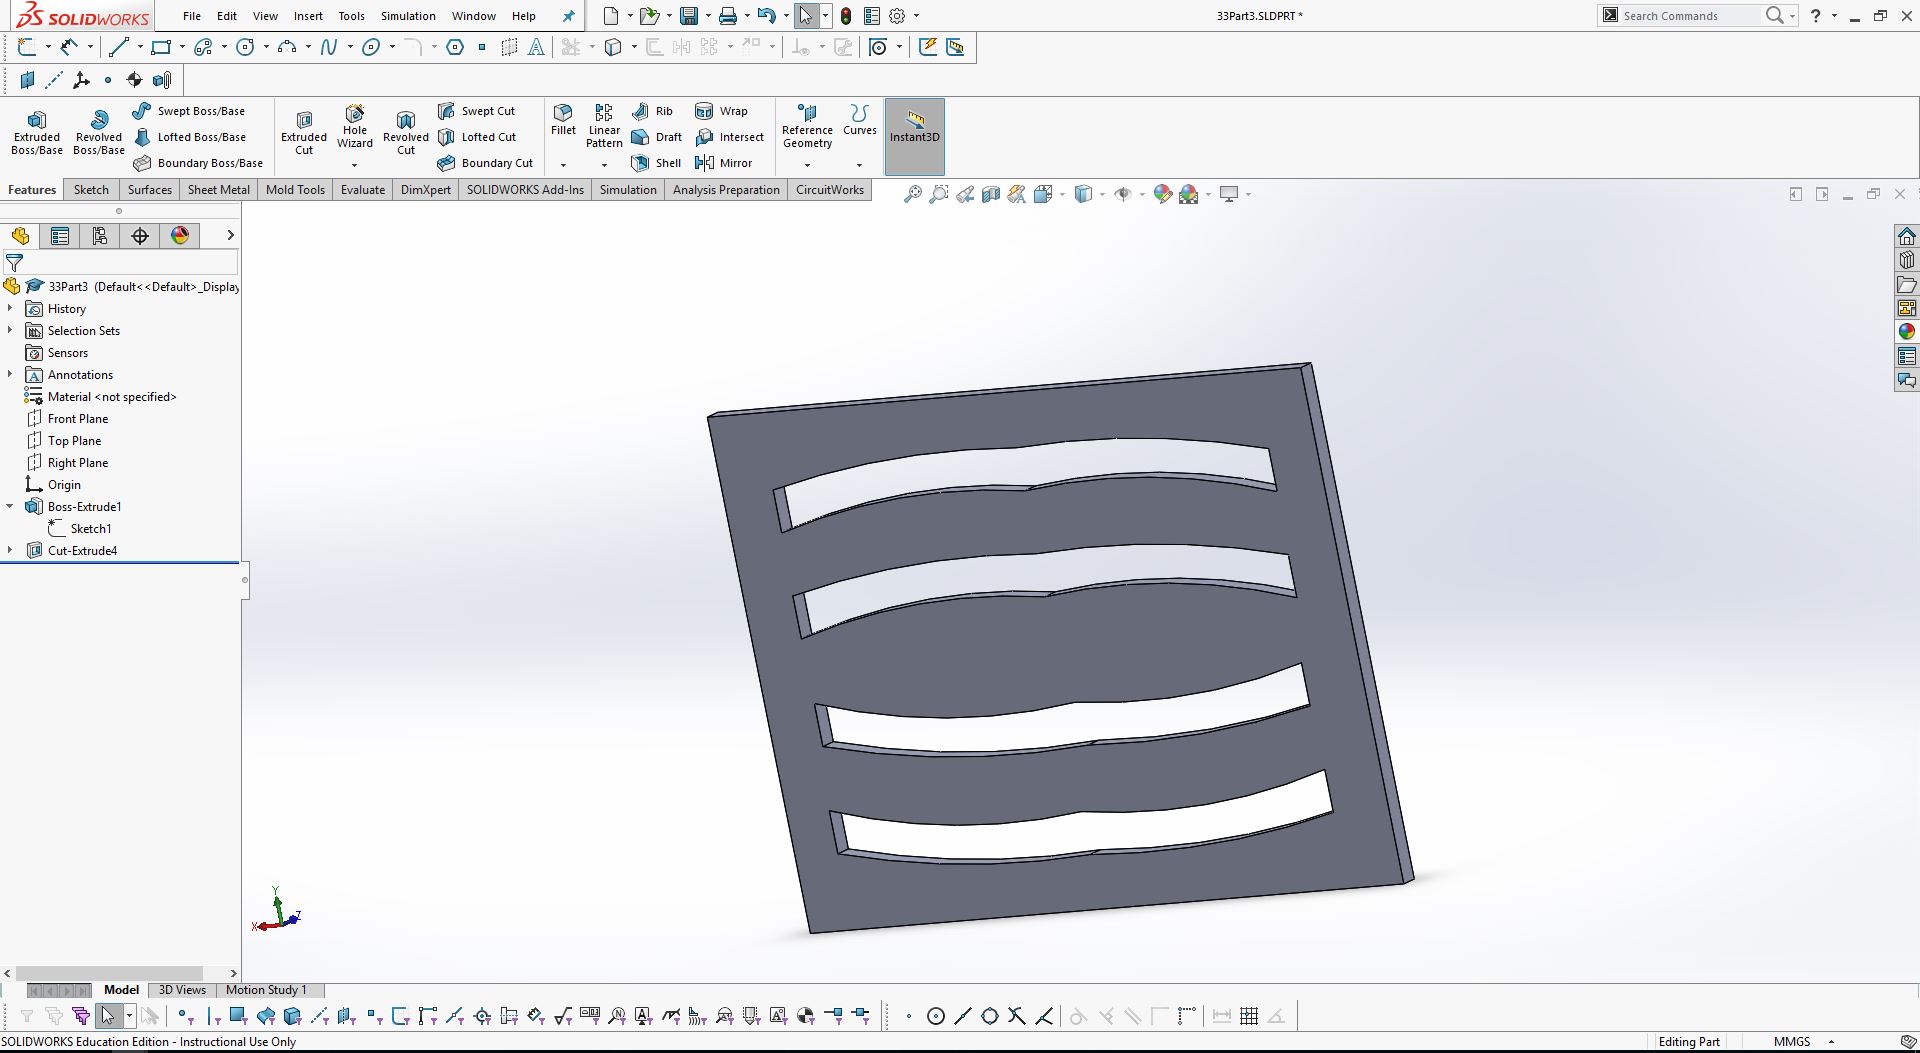Click the Lofted Cut tool
Viewport: 1920px width, 1053px height.
(477, 137)
